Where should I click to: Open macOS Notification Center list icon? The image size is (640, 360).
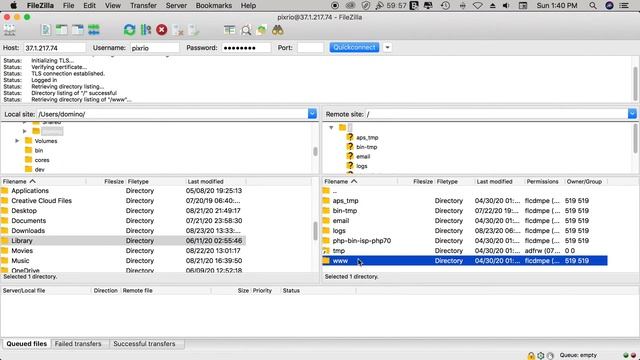pyautogui.click(x=624, y=5)
